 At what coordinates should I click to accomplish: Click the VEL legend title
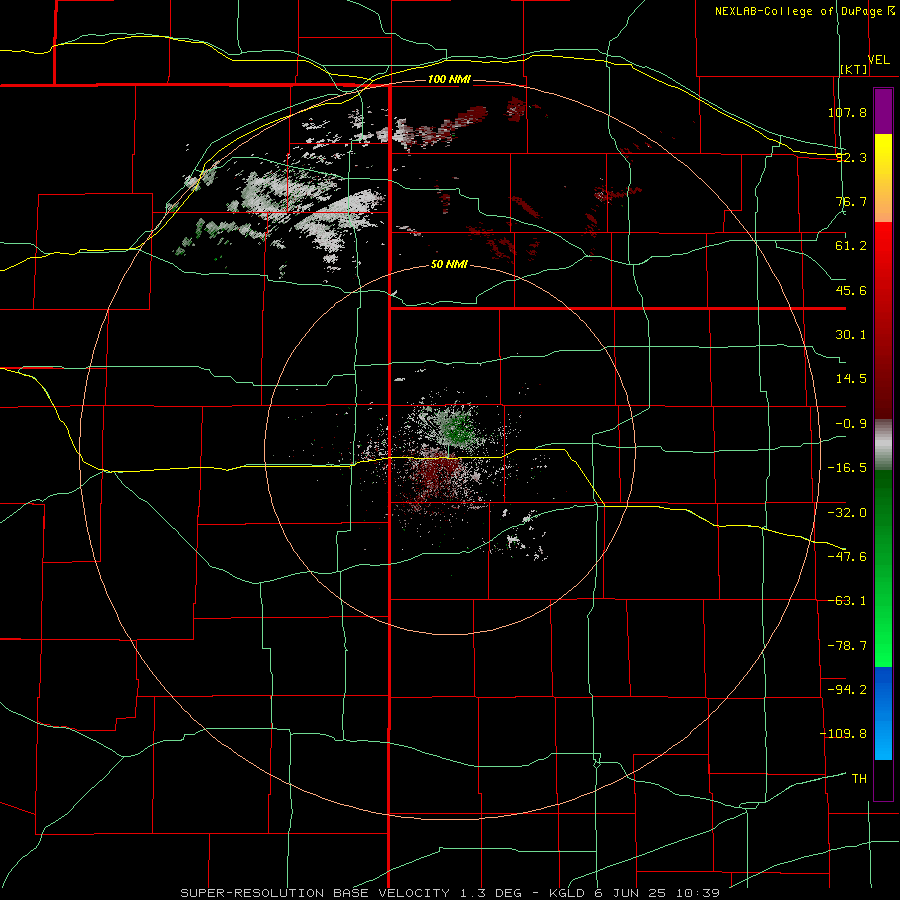point(879,59)
